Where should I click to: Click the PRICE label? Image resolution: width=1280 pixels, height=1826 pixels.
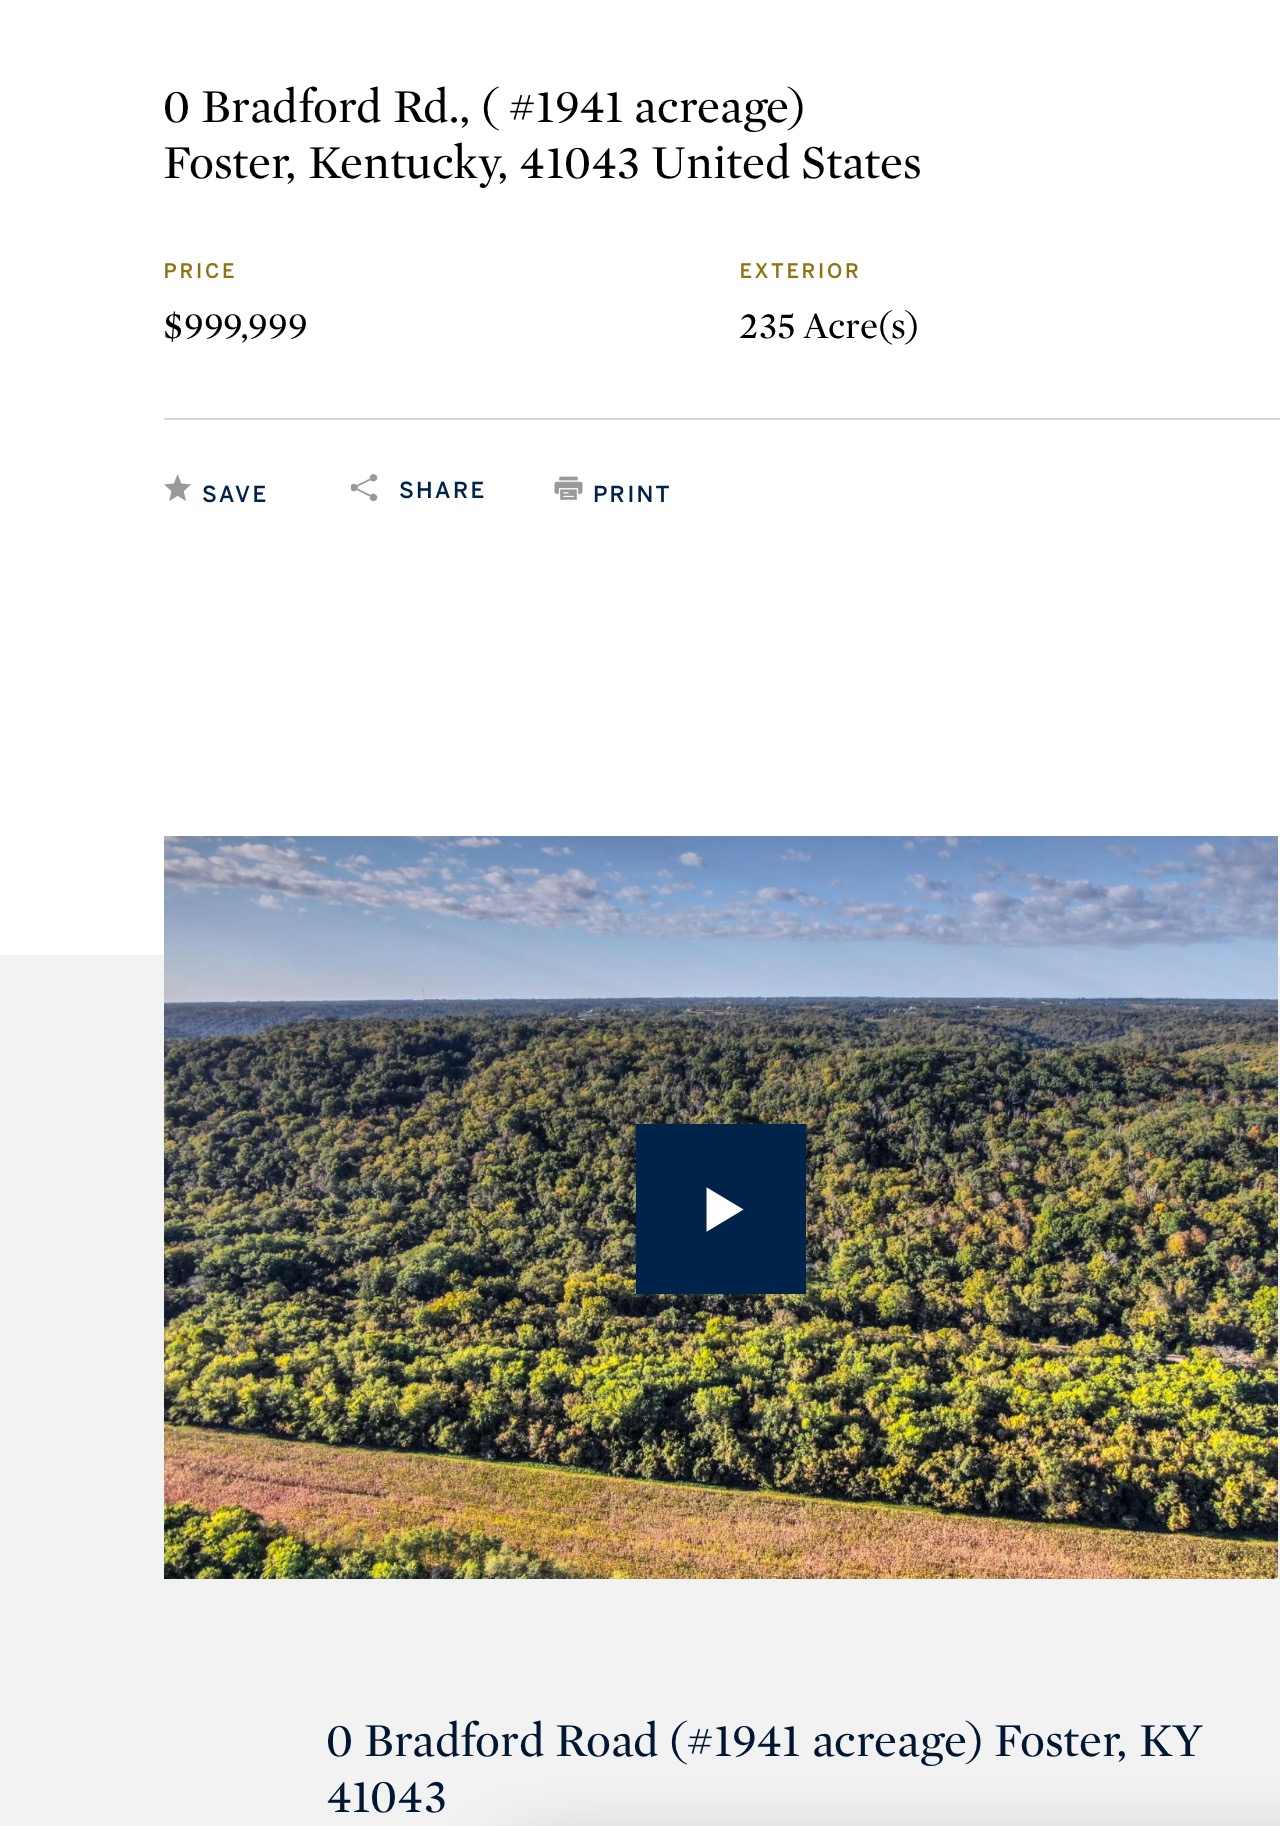tap(200, 271)
